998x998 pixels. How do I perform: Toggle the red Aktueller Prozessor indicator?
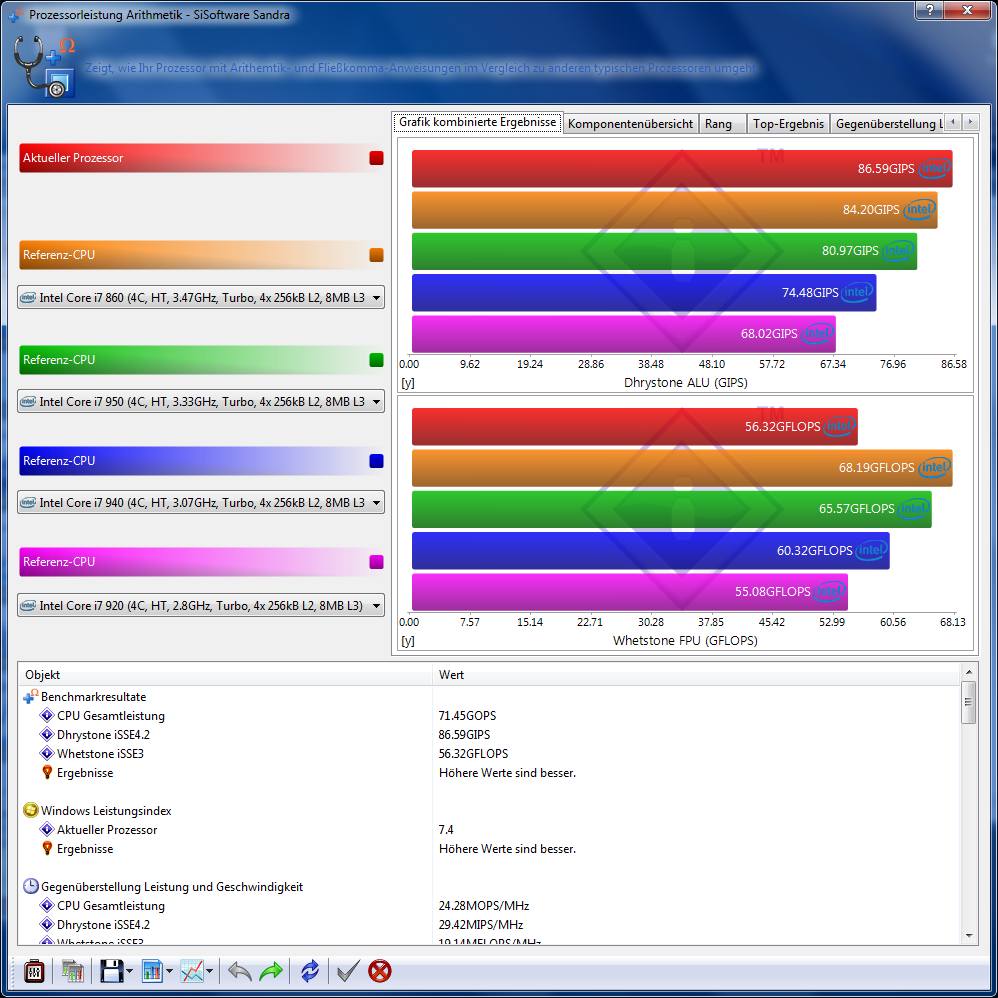[x=376, y=158]
